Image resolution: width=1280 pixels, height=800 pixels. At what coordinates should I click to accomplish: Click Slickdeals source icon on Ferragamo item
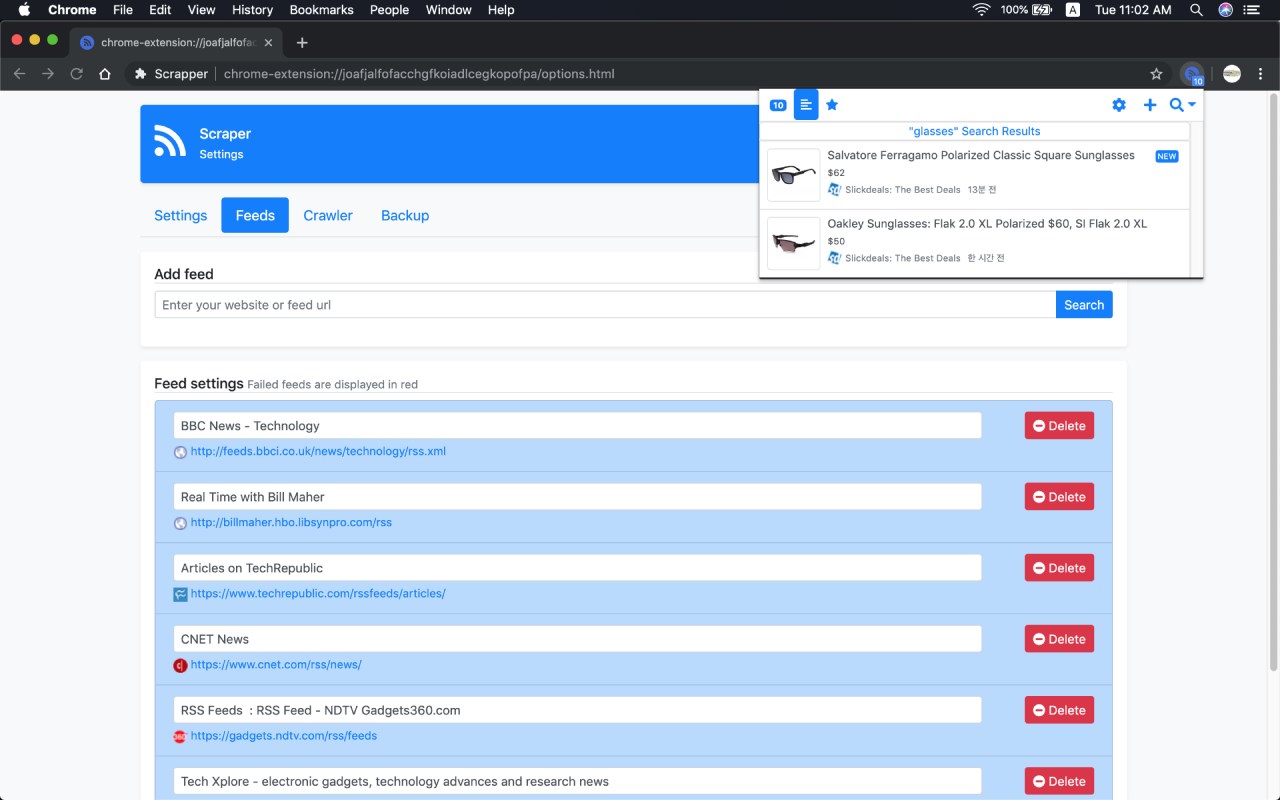tap(835, 190)
